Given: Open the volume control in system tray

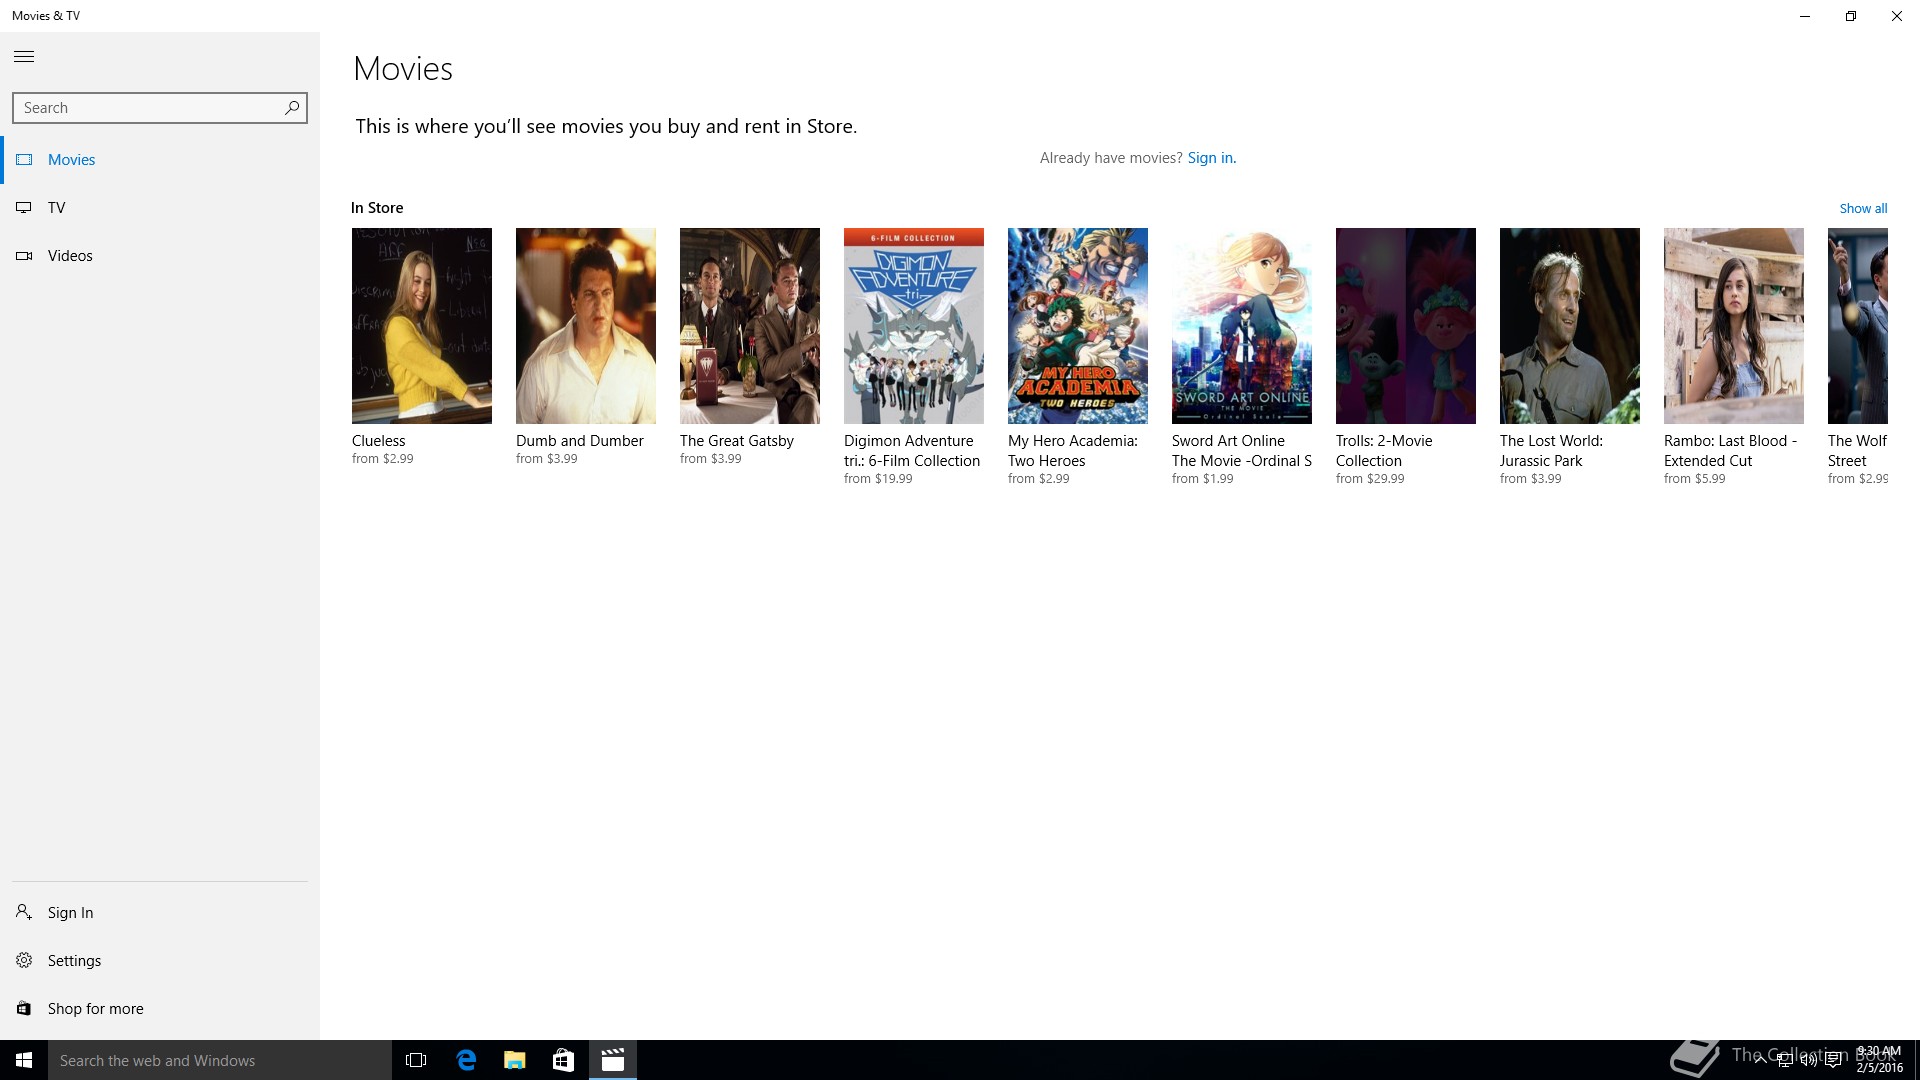Looking at the screenshot, I should click(x=1809, y=1060).
